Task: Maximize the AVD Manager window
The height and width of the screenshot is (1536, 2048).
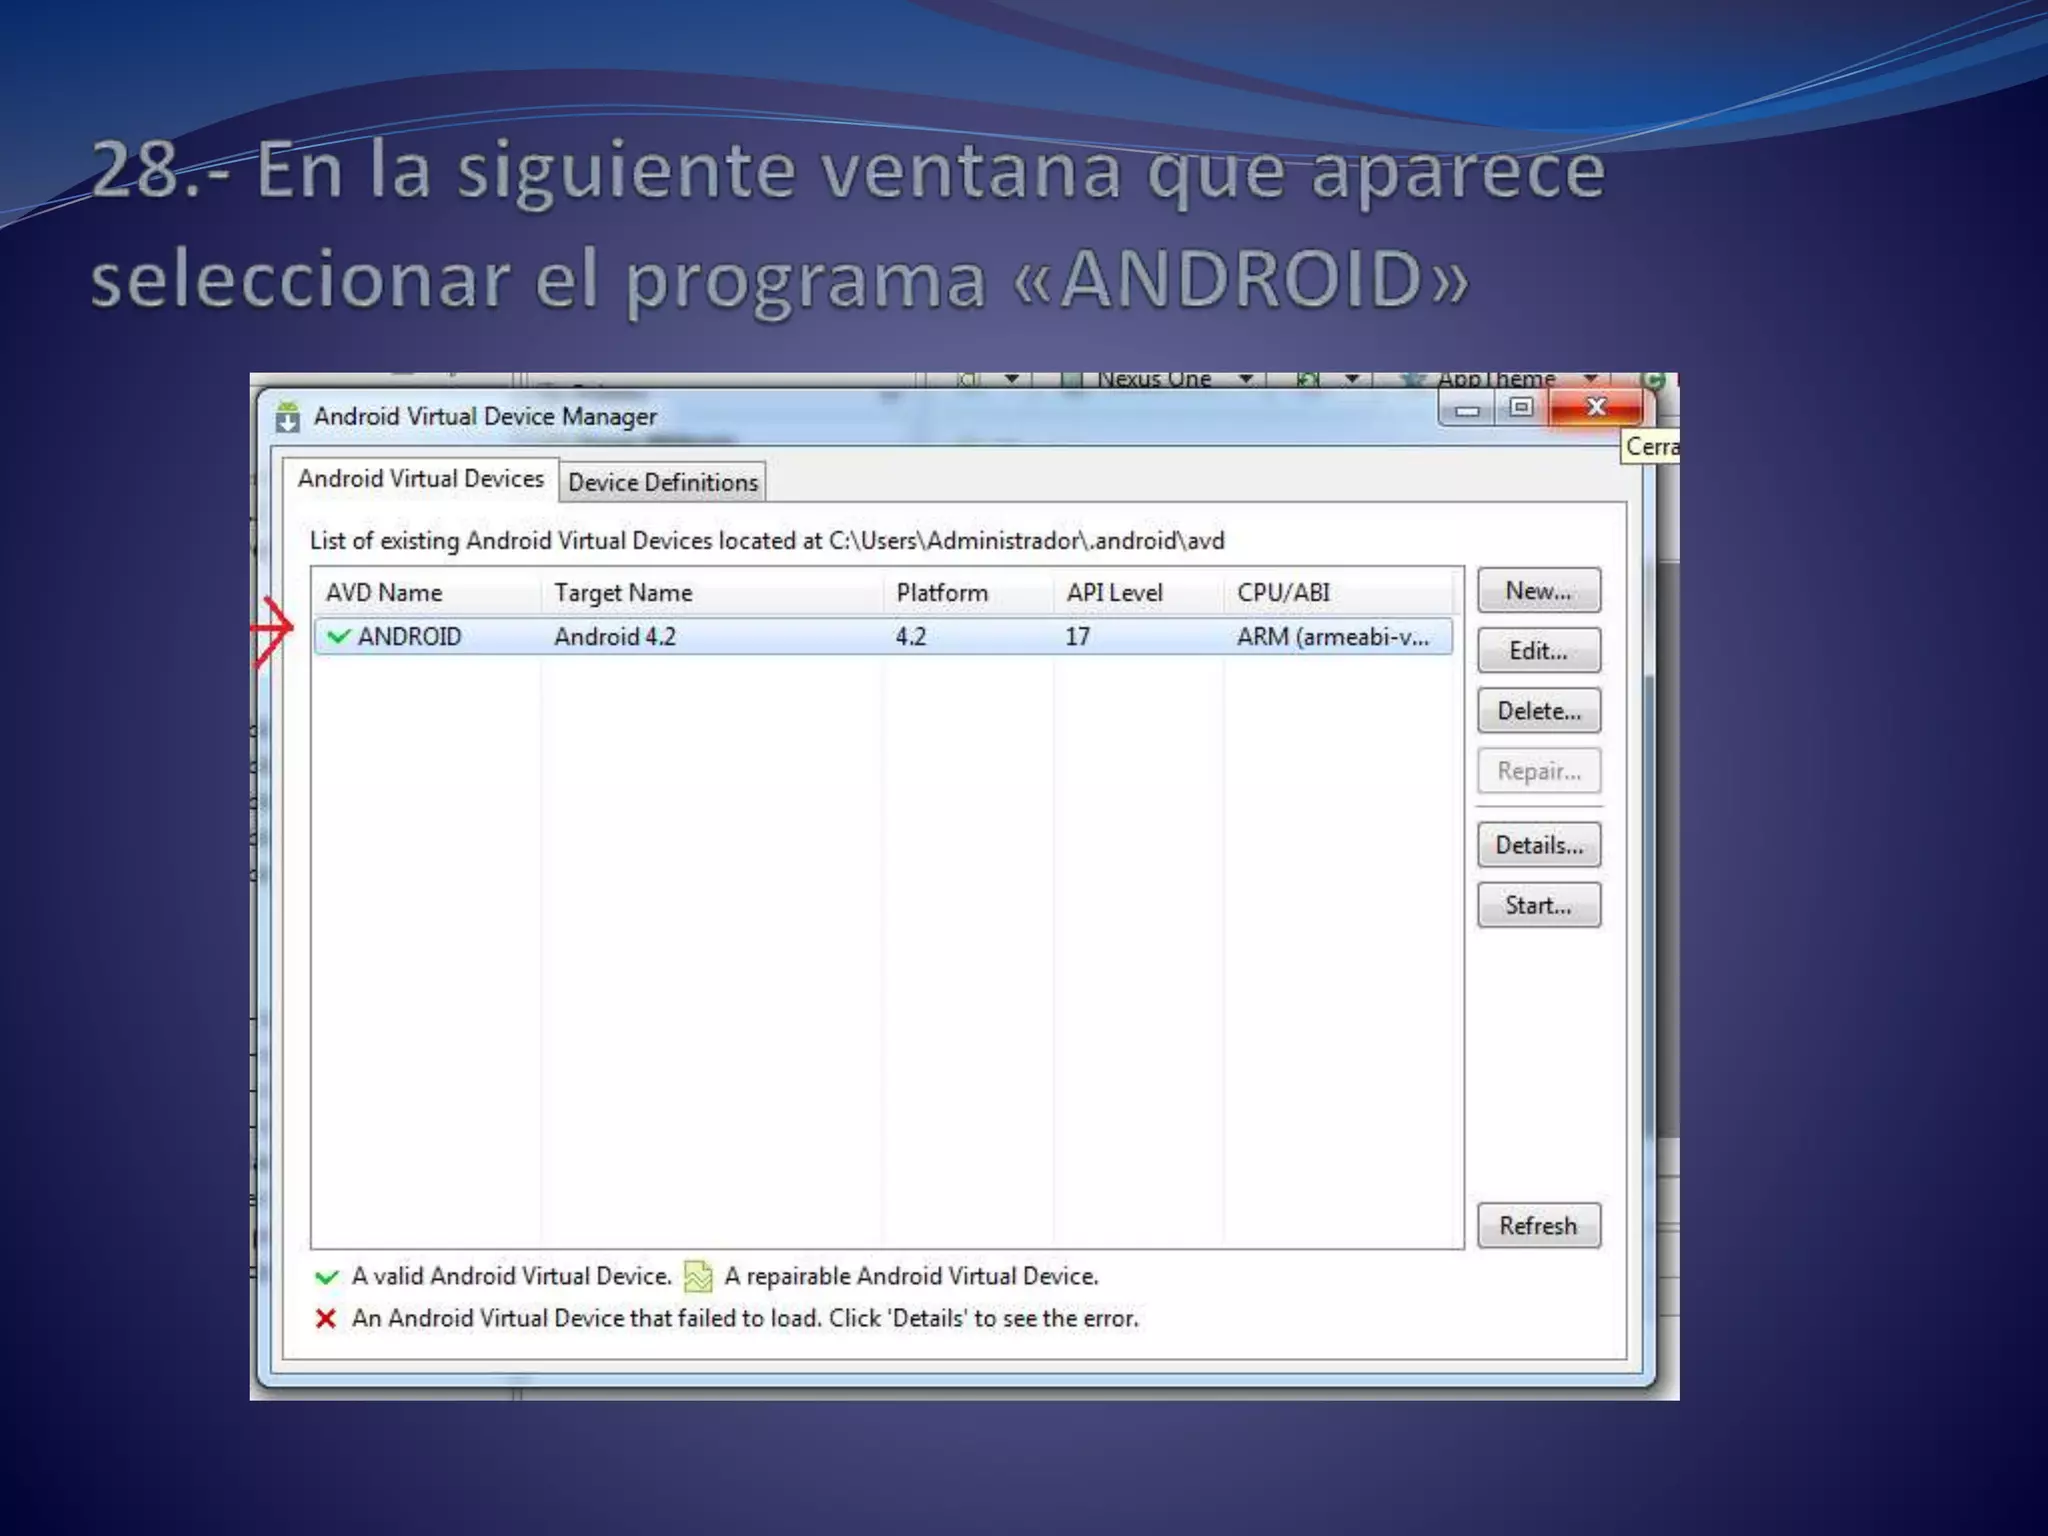Action: pos(1521,407)
